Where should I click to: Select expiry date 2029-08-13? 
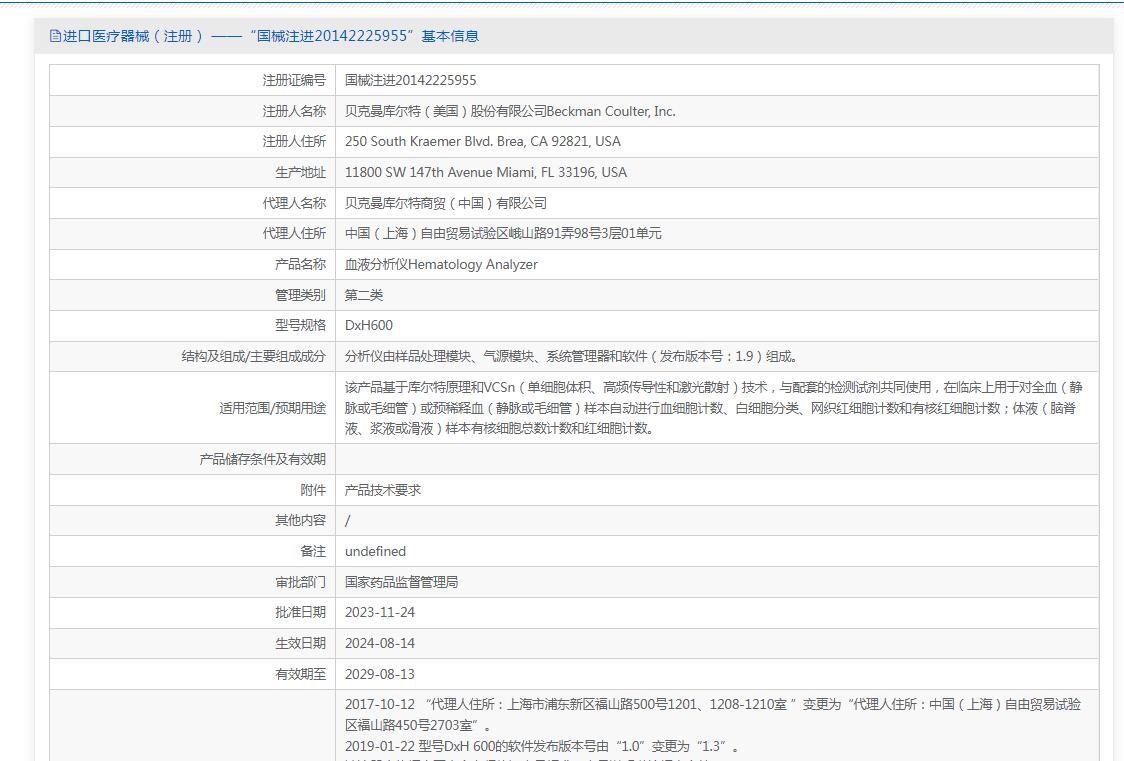(x=380, y=674)
